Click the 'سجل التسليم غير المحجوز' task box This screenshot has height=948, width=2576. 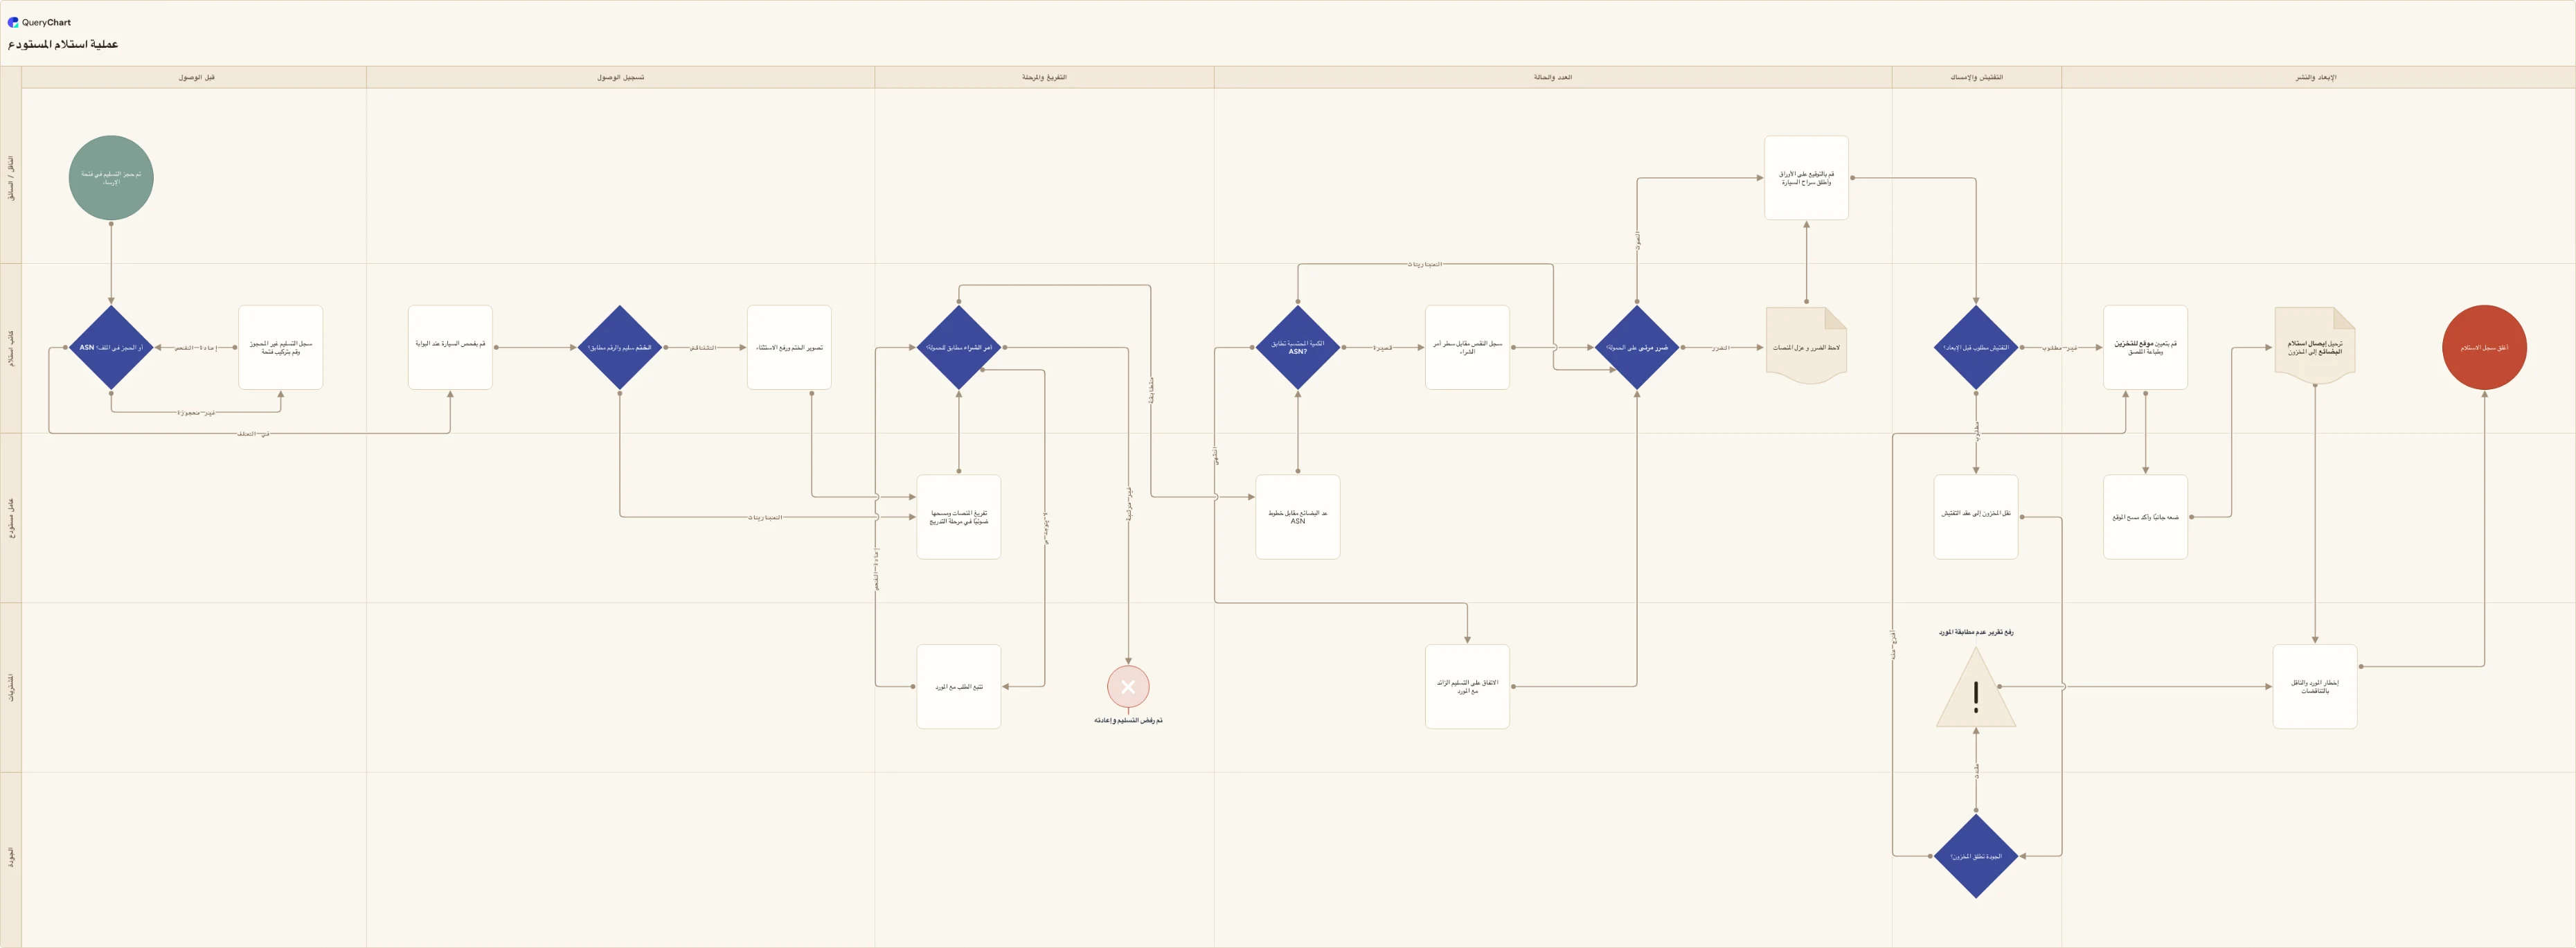(x=281, y=347)
